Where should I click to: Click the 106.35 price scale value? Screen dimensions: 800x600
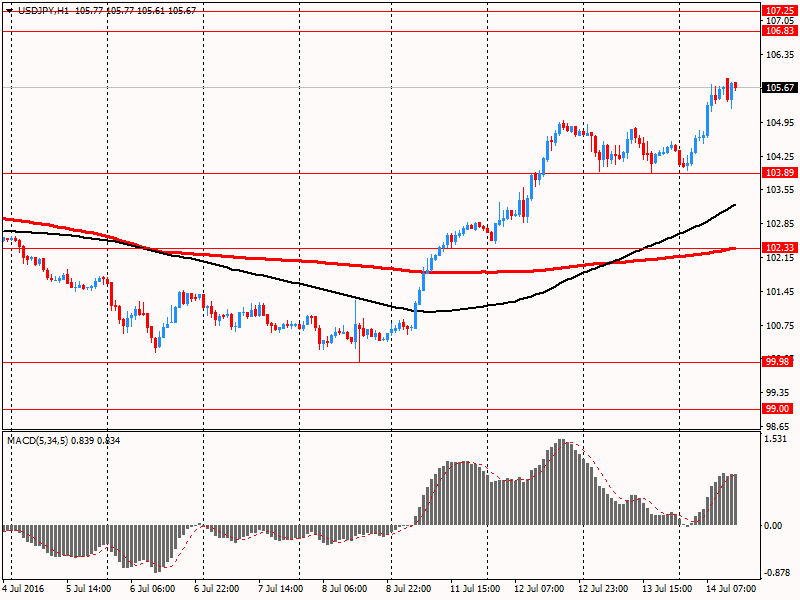pyautogui.click(x=780, y=55)
